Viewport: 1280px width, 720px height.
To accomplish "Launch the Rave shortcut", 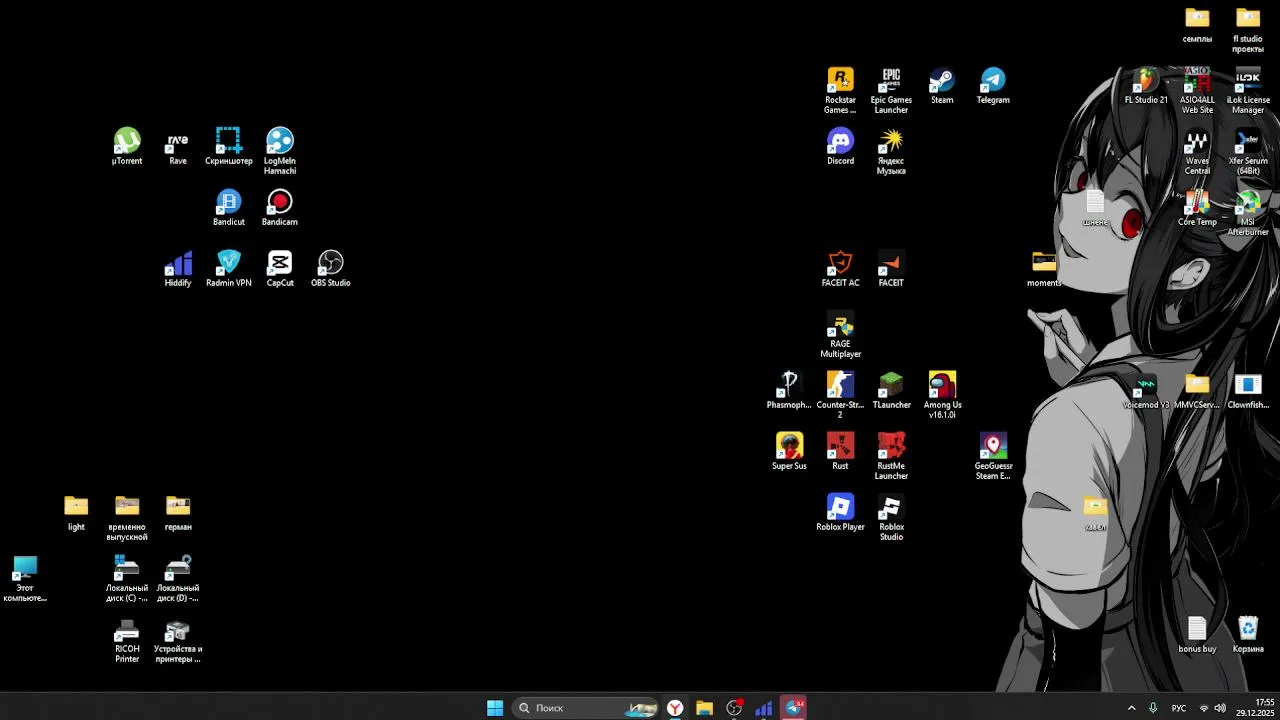I will (x=178, y=146).
